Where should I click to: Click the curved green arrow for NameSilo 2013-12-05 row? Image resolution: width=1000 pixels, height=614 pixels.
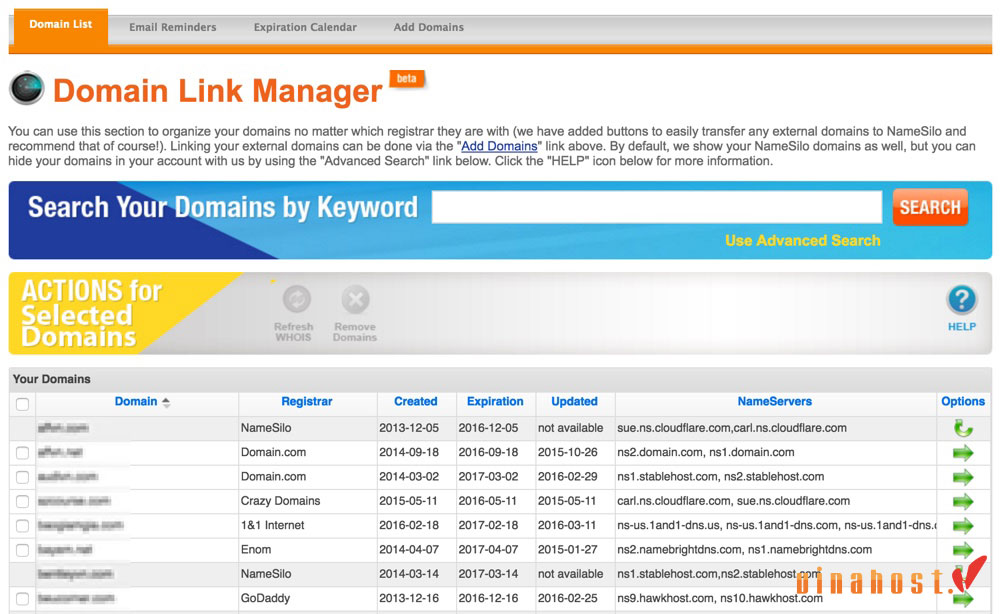coord(963,428)
